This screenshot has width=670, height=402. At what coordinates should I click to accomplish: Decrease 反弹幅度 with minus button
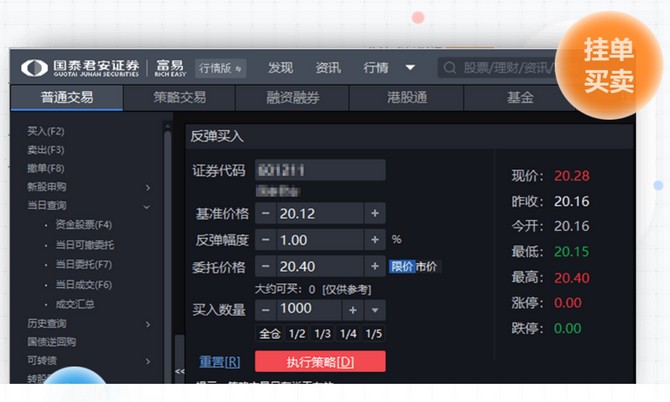(x=265, y=240)
